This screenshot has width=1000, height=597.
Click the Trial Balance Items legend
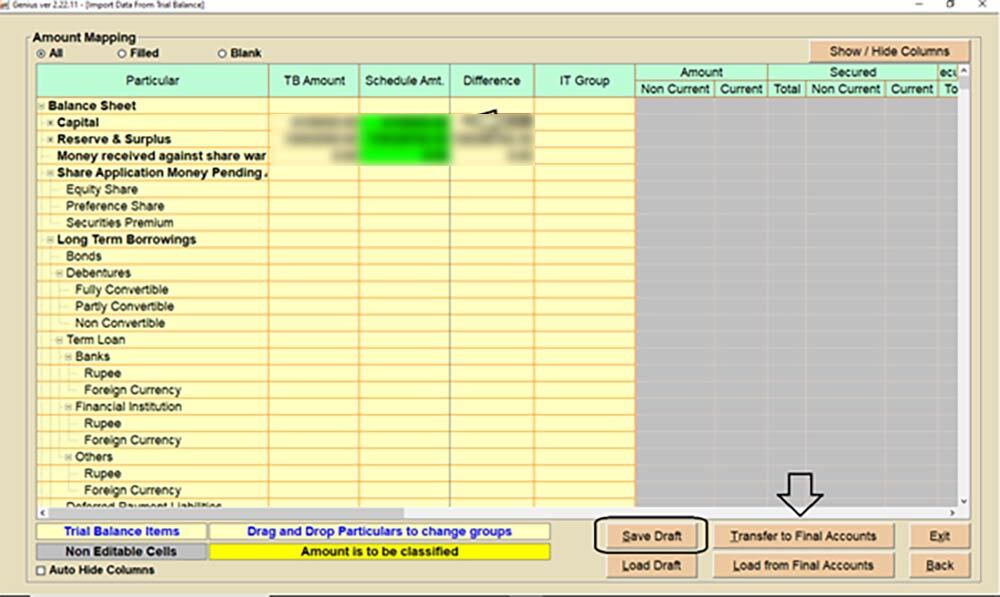[121, 531]
